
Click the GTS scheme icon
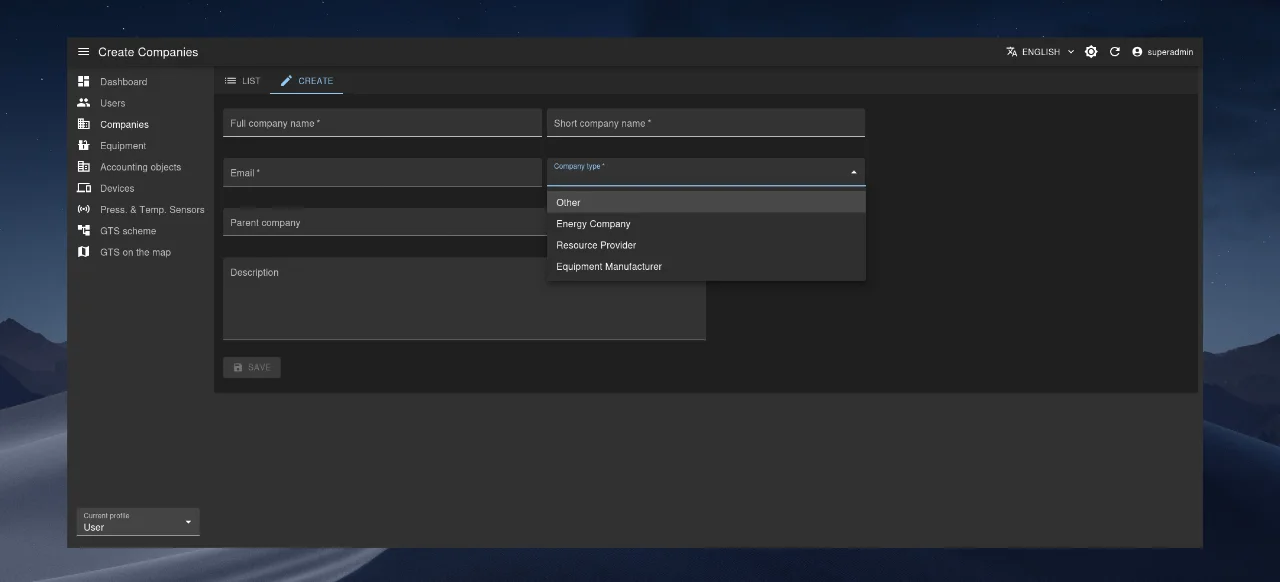click(84, 231)
